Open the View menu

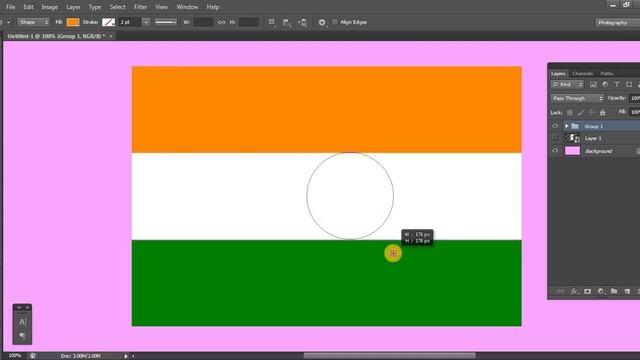coord(161,7)
